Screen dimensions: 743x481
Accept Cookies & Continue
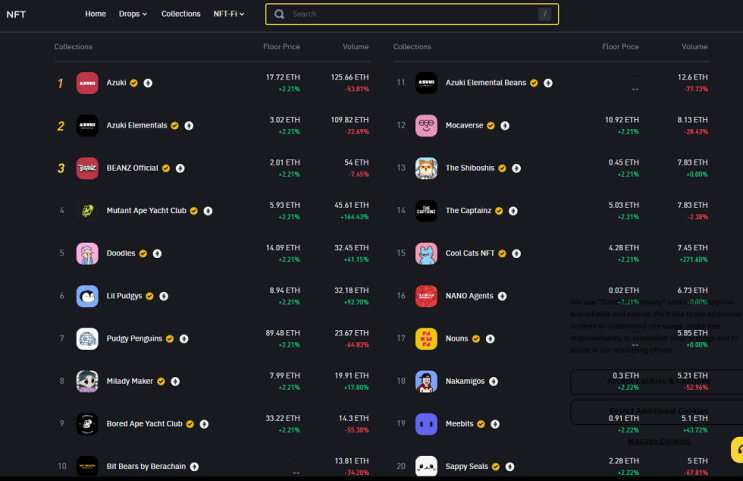click(x=659, y=381)
